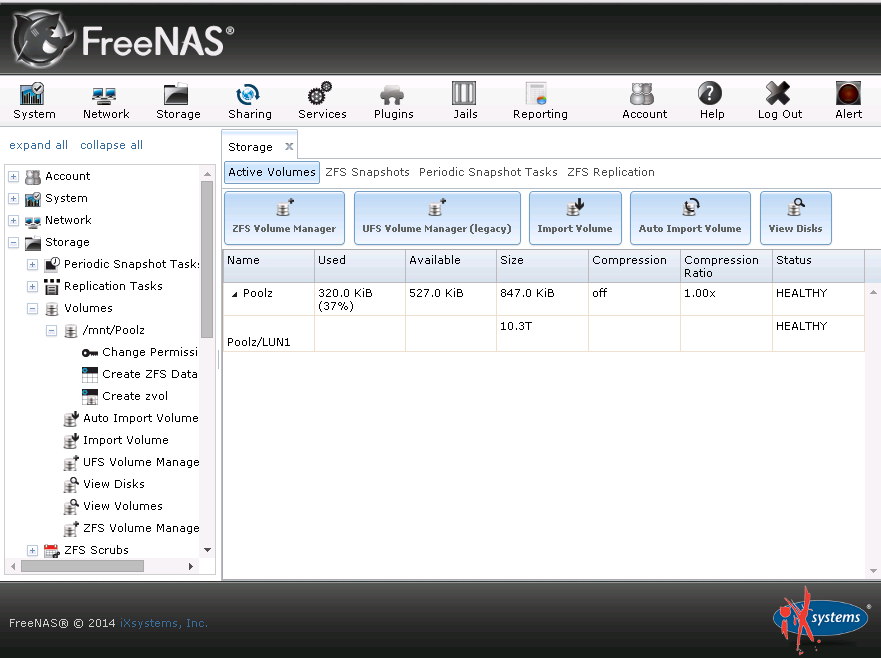Click the Log Out icon
The width and height of the screenshot is (881, 658).
(x=779, y=101)
